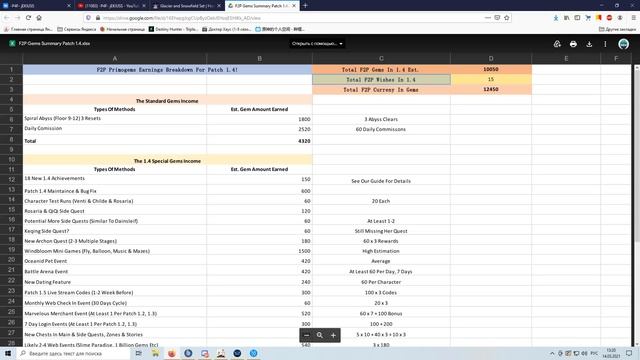This screenshot has height=360, width=640.
Task: Select column D header
Action: [x=491, y=59]
